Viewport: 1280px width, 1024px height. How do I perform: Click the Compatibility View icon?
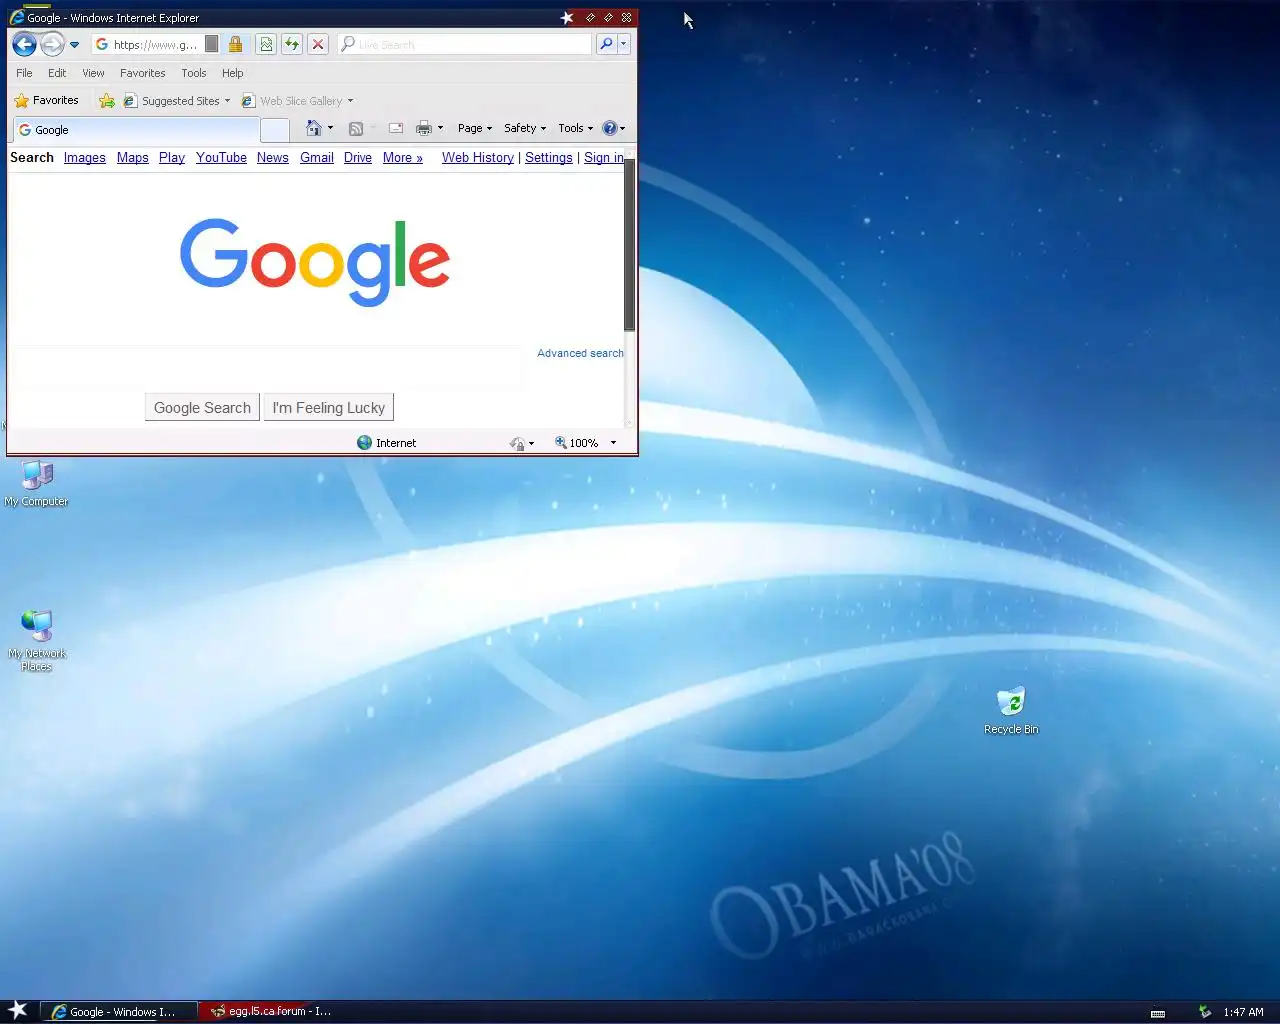pyautogui.click(x=265, y=44)
